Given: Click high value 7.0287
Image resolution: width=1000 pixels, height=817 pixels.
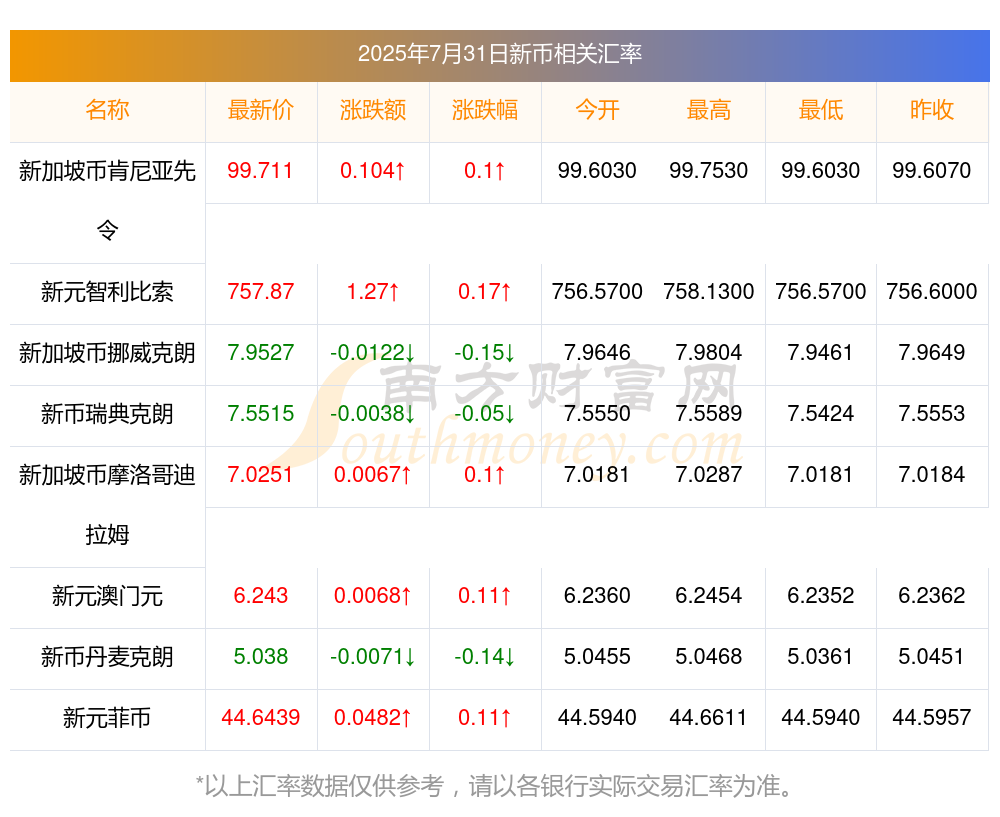Looking at the screenshot, I should [709, 475].
